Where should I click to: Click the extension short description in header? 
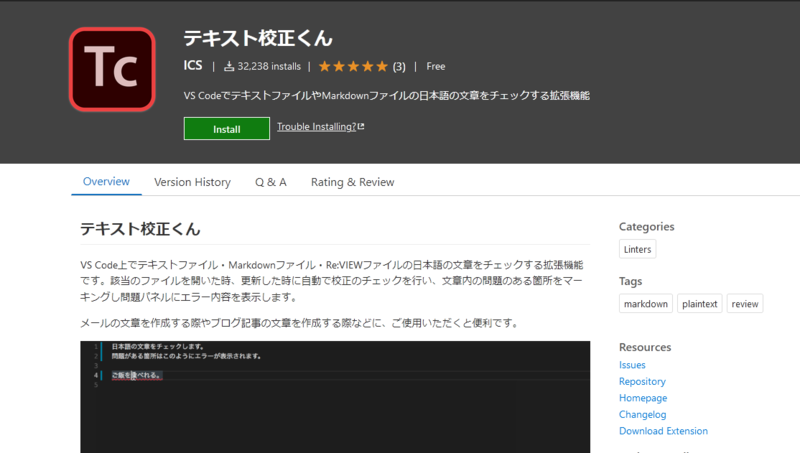(386, 95)
